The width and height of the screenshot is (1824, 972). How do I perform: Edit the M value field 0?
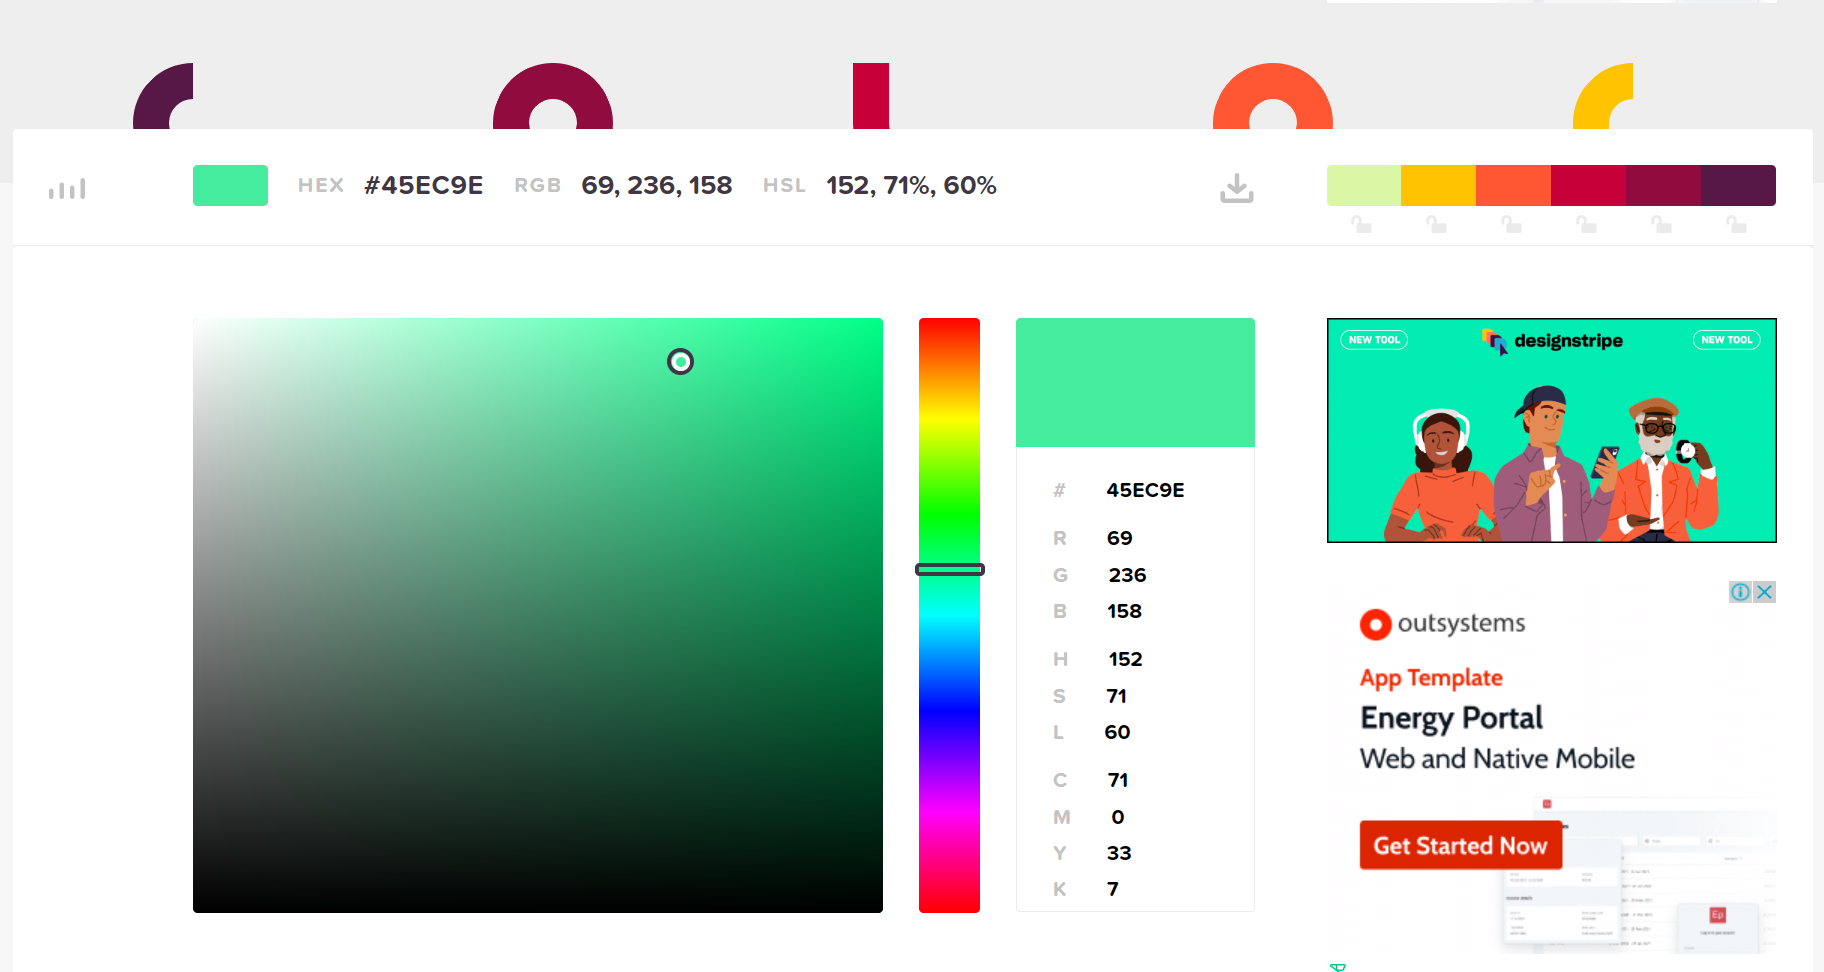coord(1118,817)
